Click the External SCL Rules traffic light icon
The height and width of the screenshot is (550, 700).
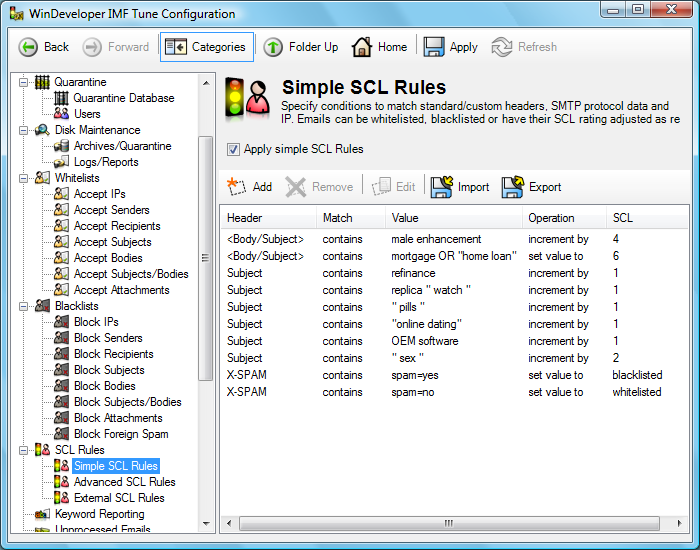(61, 498)
